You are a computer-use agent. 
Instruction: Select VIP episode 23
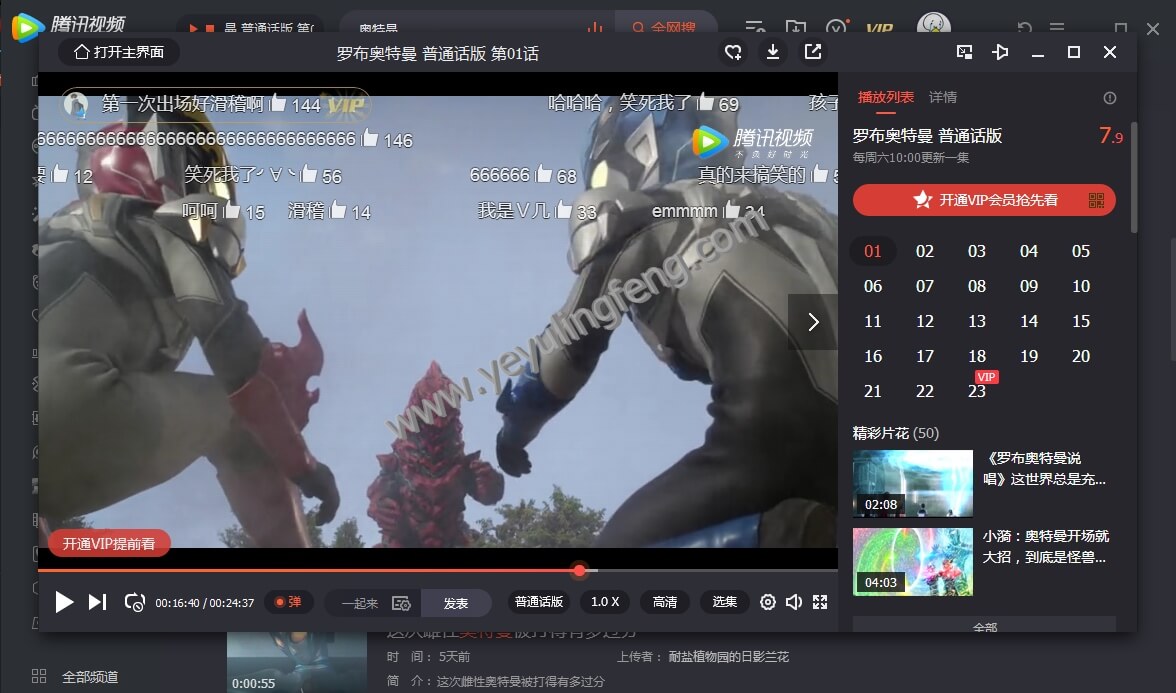pyautogui.click(x=976, y=391)
